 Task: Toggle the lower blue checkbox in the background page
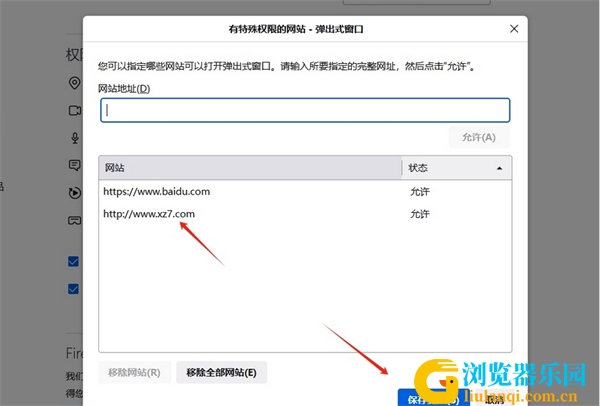tap(73, 289)
